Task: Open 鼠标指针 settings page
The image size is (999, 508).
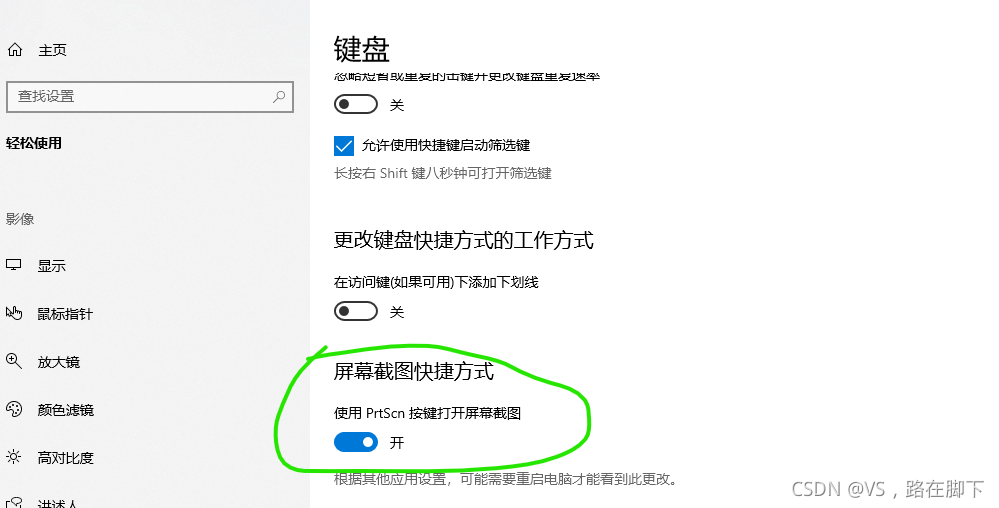Action: click(x=65, y=314)
